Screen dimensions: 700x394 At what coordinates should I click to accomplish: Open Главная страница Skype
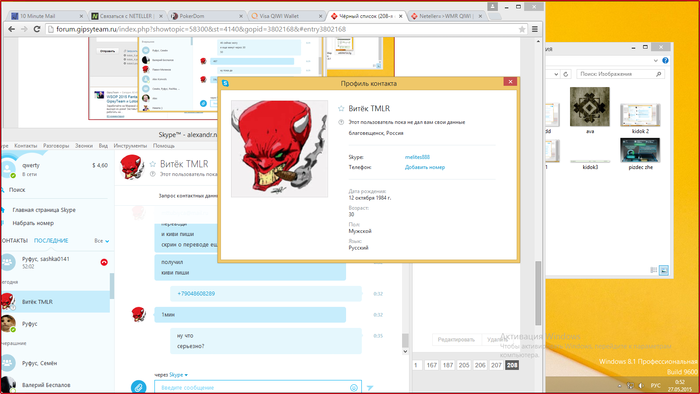click(44, 210)
